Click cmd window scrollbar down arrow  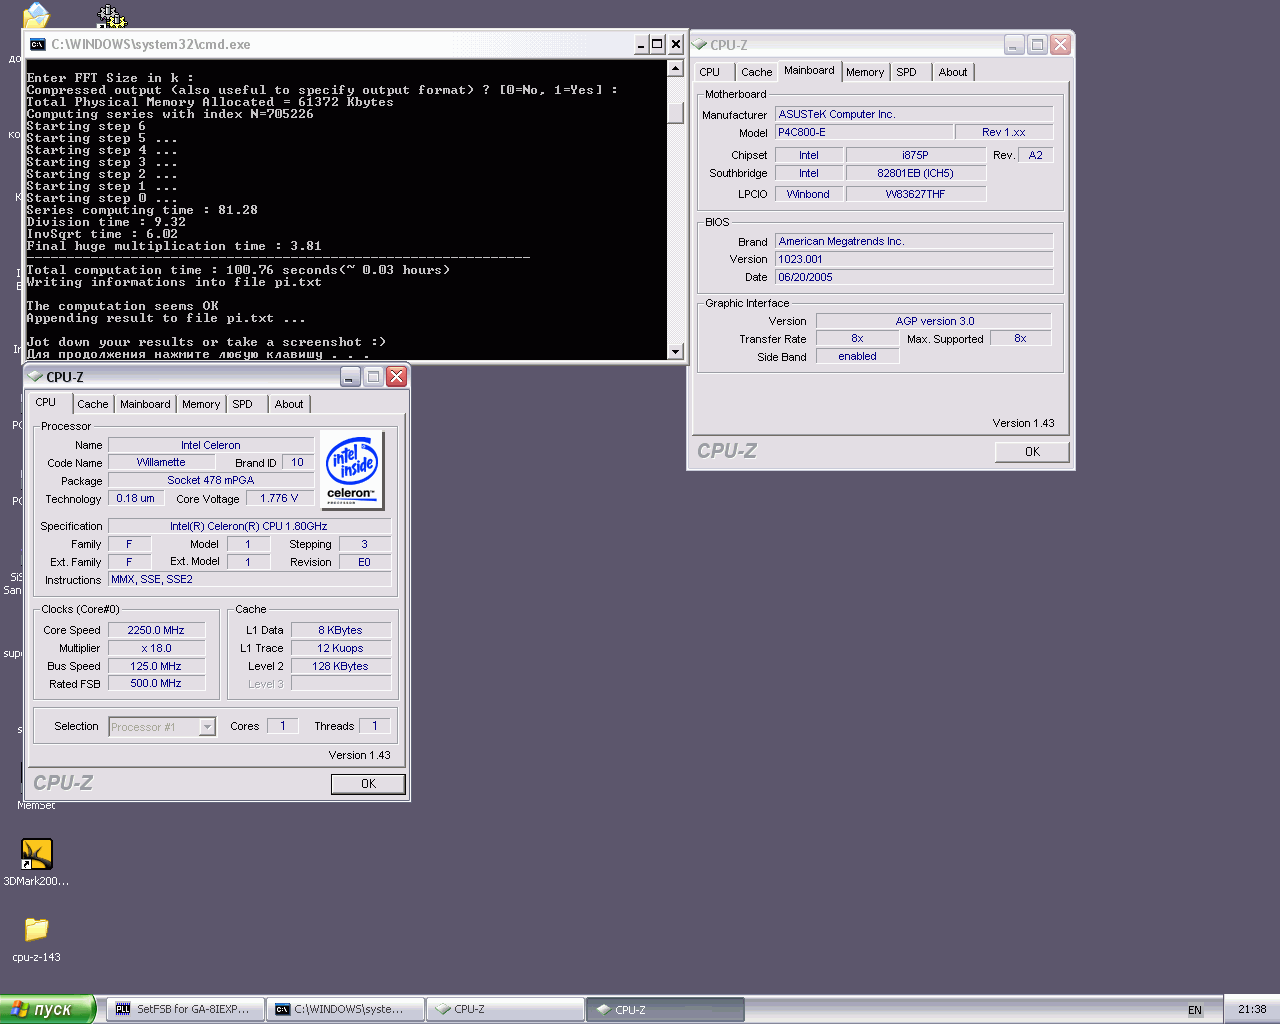coord(675,351)
